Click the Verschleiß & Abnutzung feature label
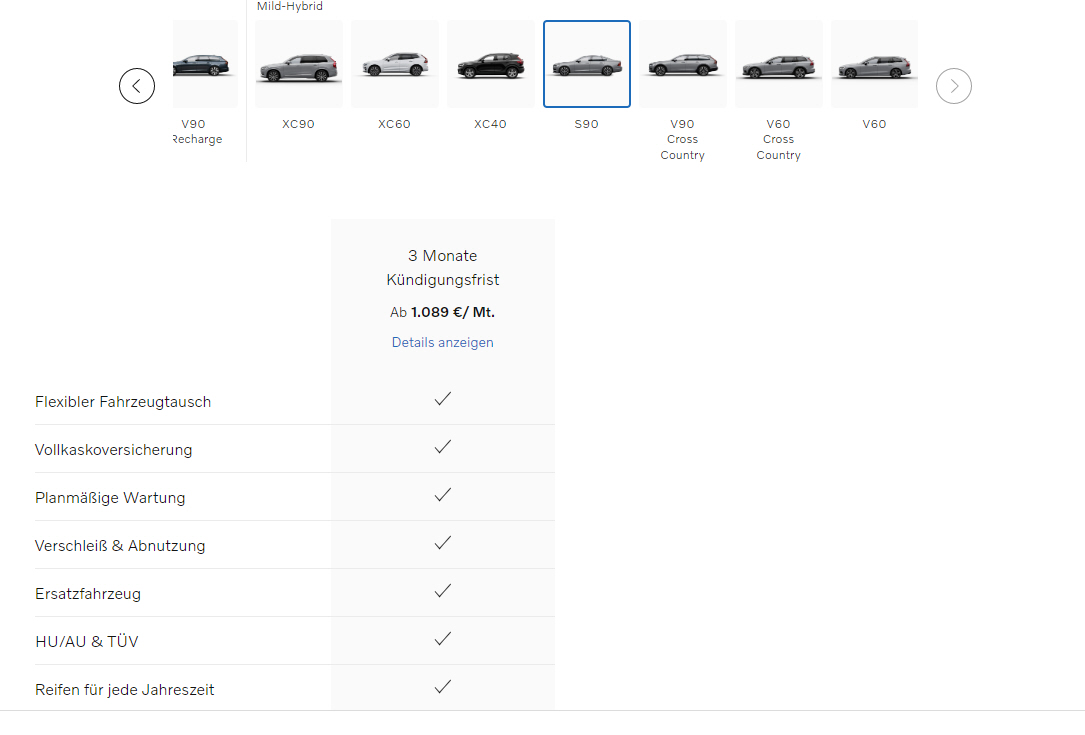The height and width of the screenshot is (735, 1085). tap(120, 546)
